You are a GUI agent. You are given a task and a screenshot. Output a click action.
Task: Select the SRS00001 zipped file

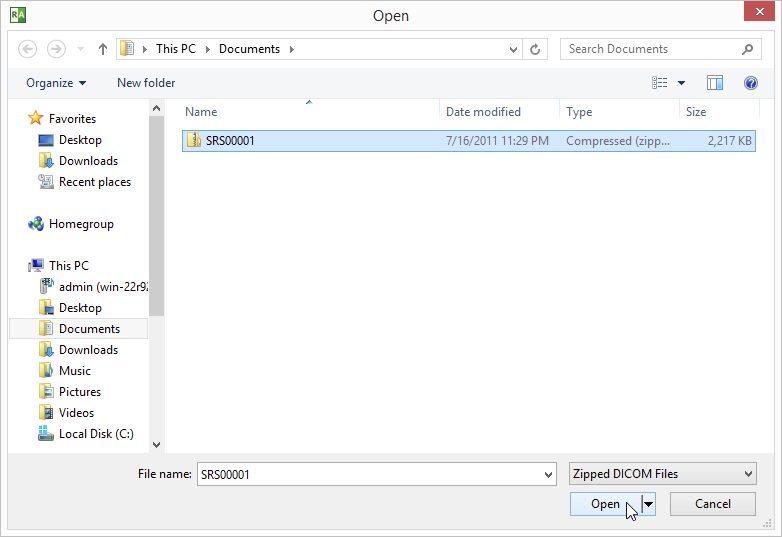click(230, 141)
